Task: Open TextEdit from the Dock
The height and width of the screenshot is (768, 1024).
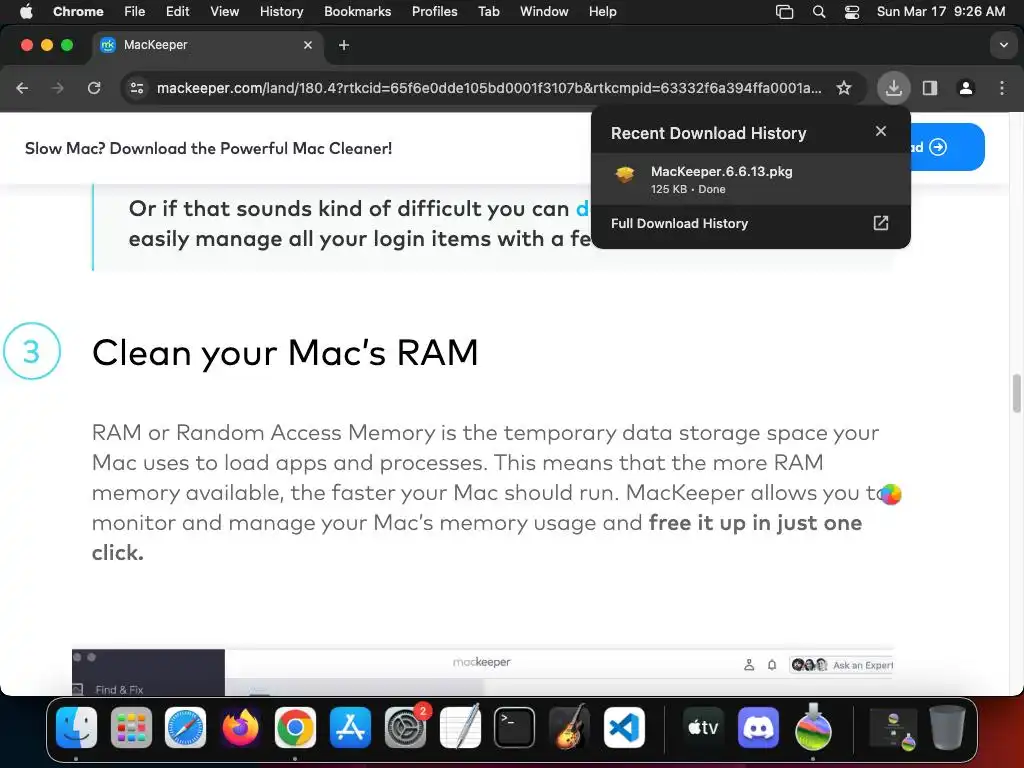Action: [460, 727]
